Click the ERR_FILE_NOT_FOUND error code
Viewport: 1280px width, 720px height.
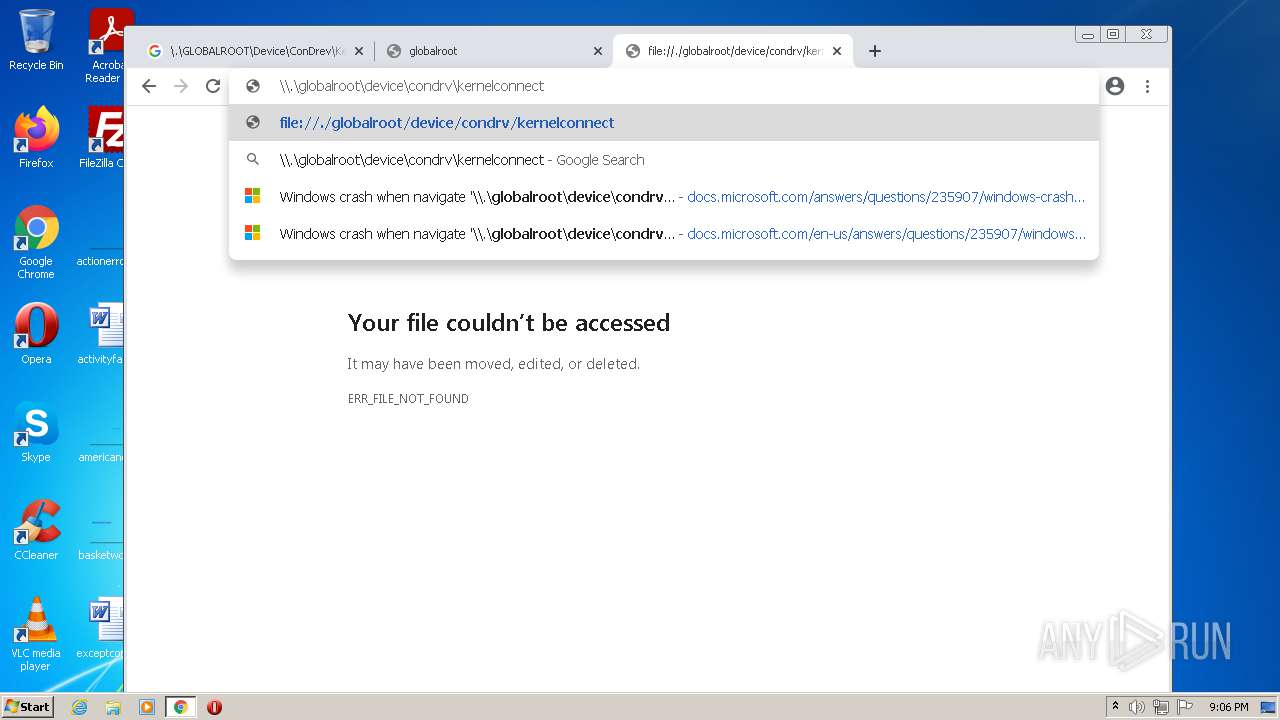pos(408,399)
